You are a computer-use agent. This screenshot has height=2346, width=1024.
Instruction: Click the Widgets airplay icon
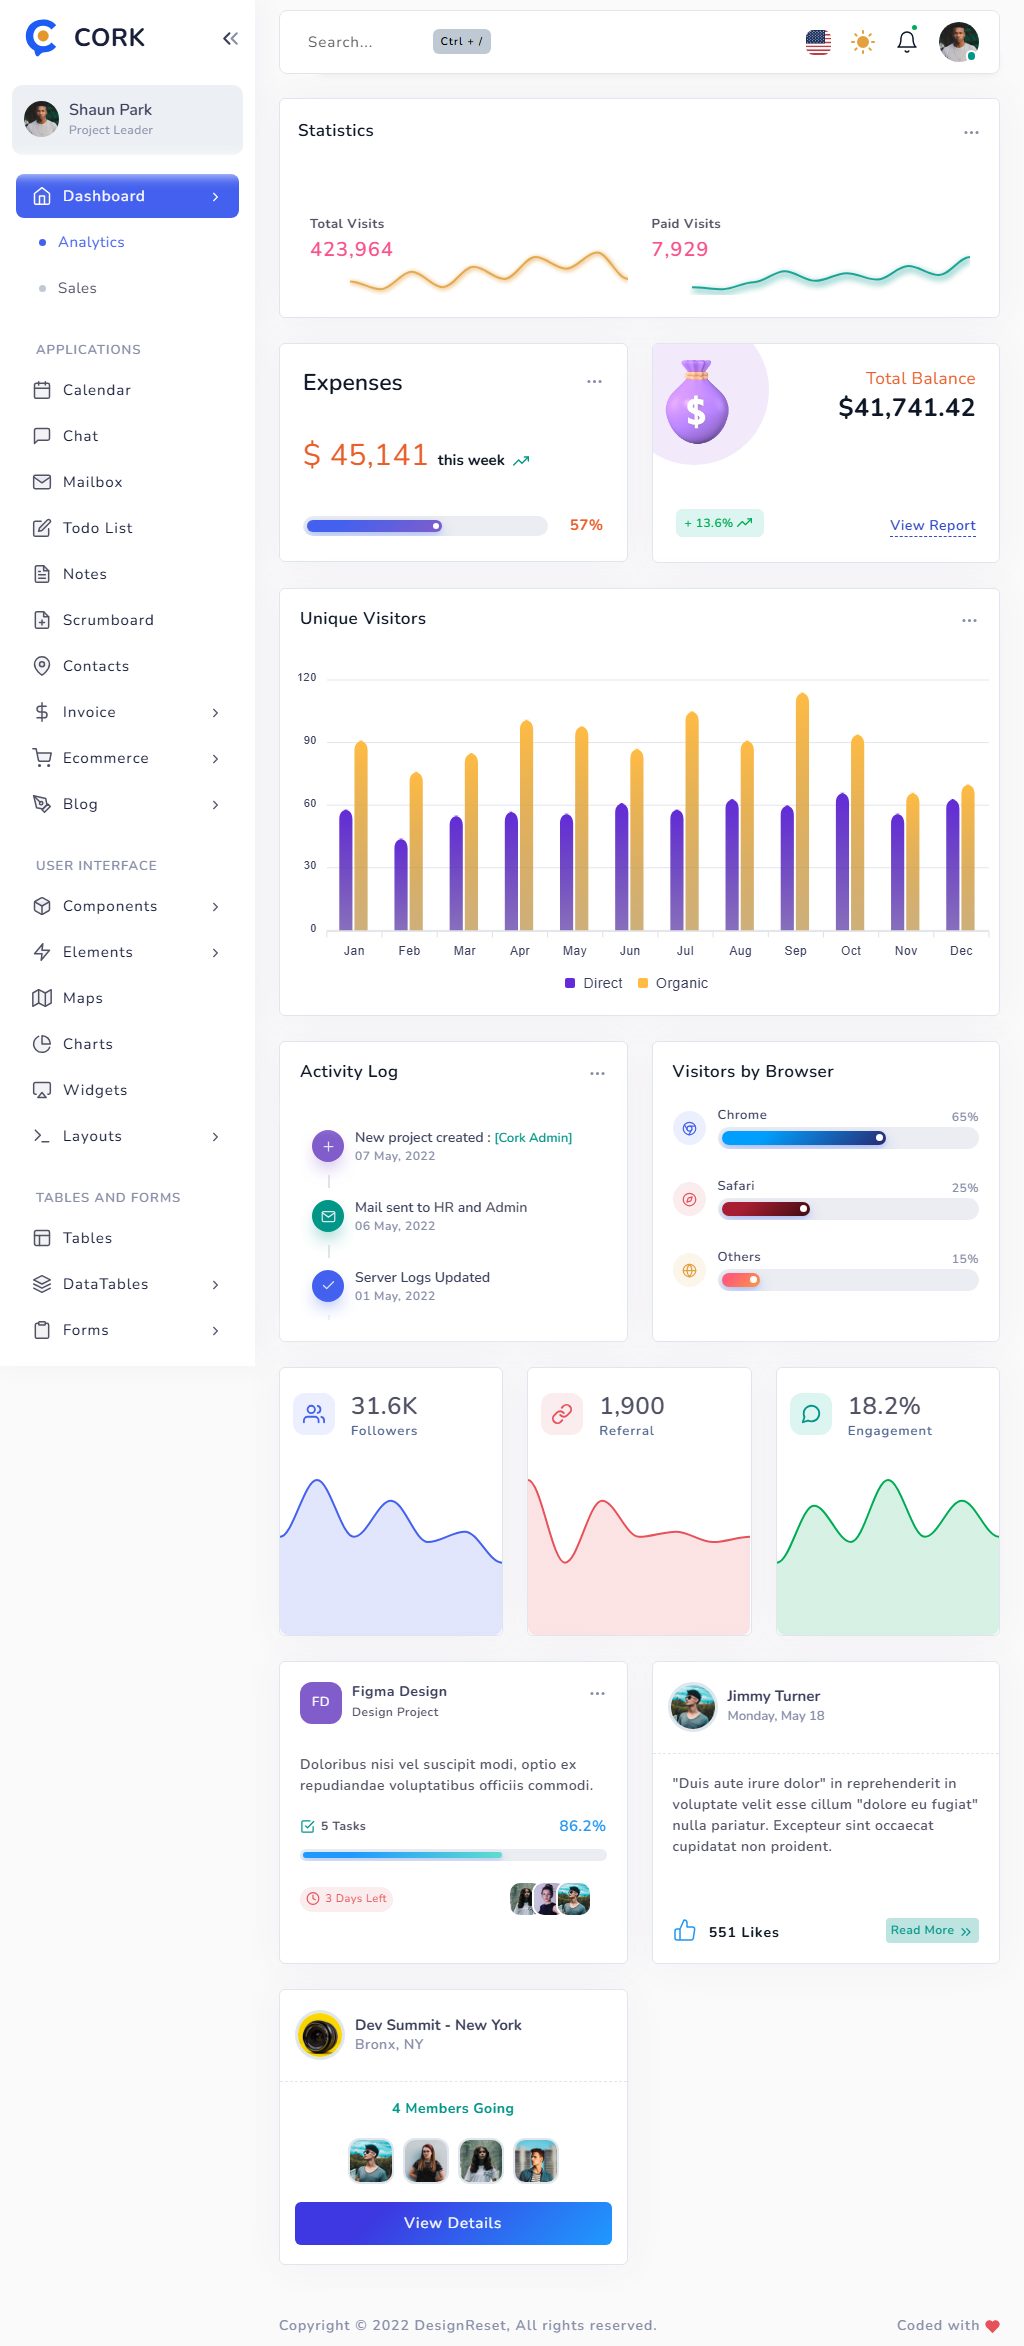[x=42, y=1090]
